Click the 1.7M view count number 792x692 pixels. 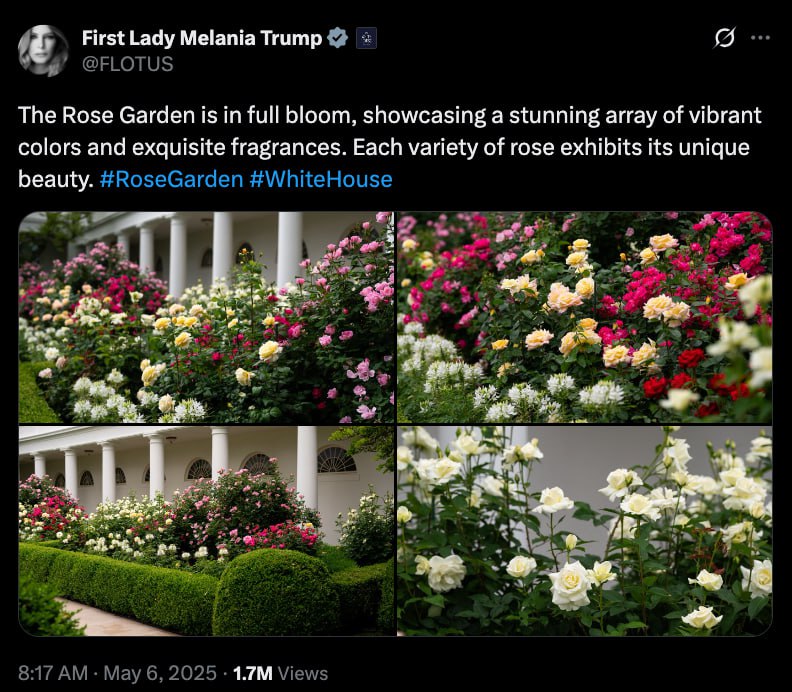point(253,673)
